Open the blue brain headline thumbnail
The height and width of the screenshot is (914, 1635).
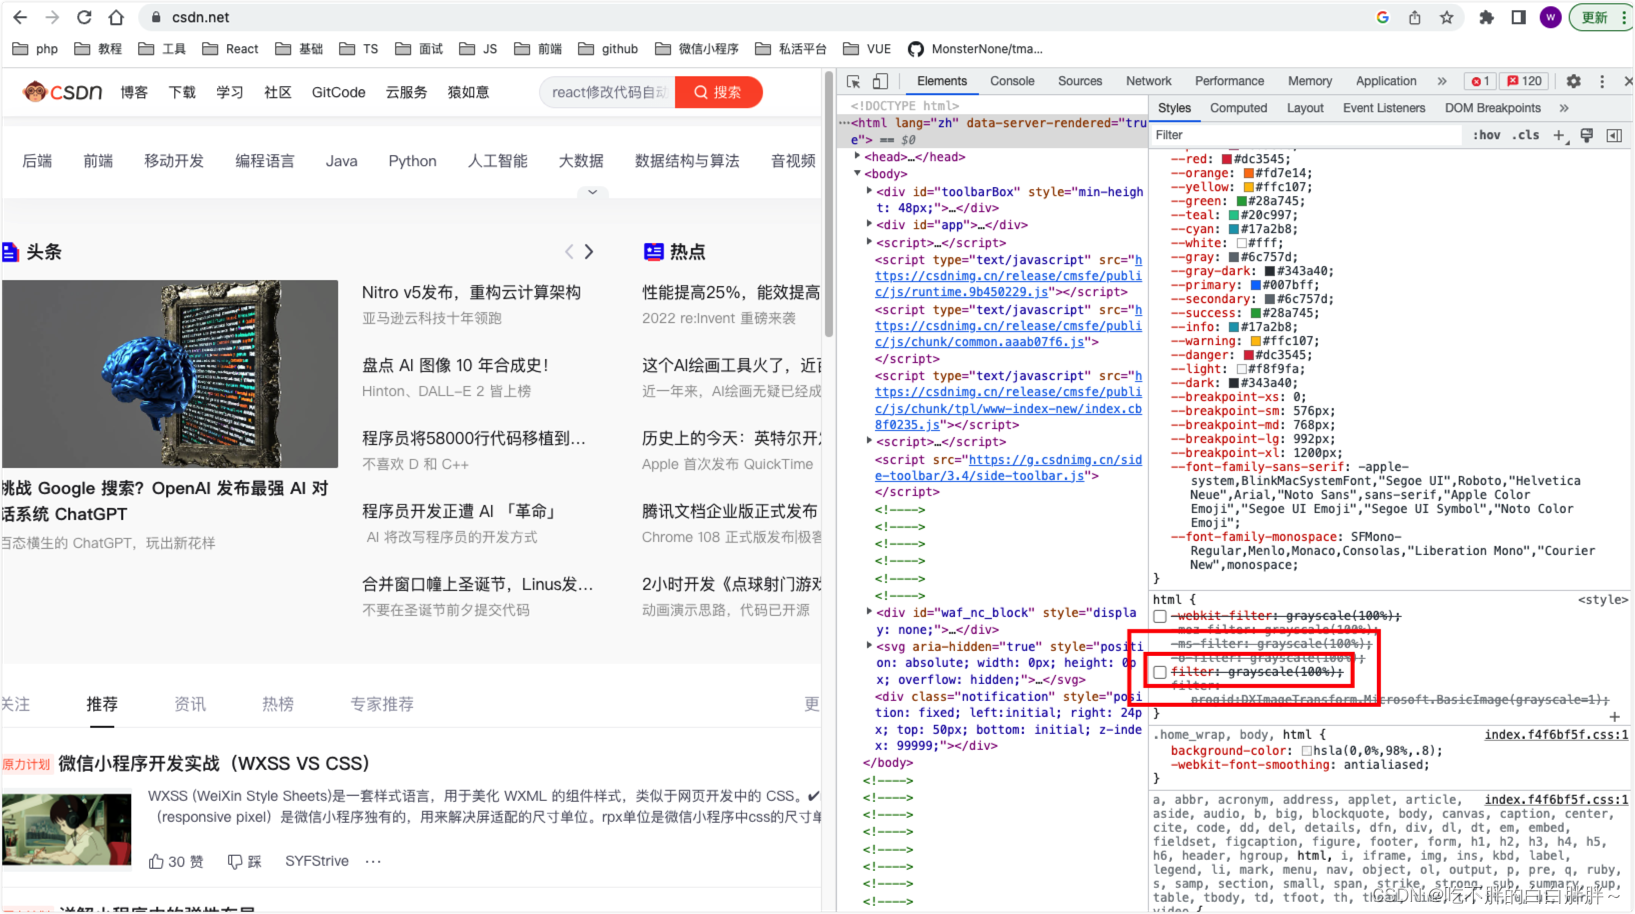pos(170,374)
